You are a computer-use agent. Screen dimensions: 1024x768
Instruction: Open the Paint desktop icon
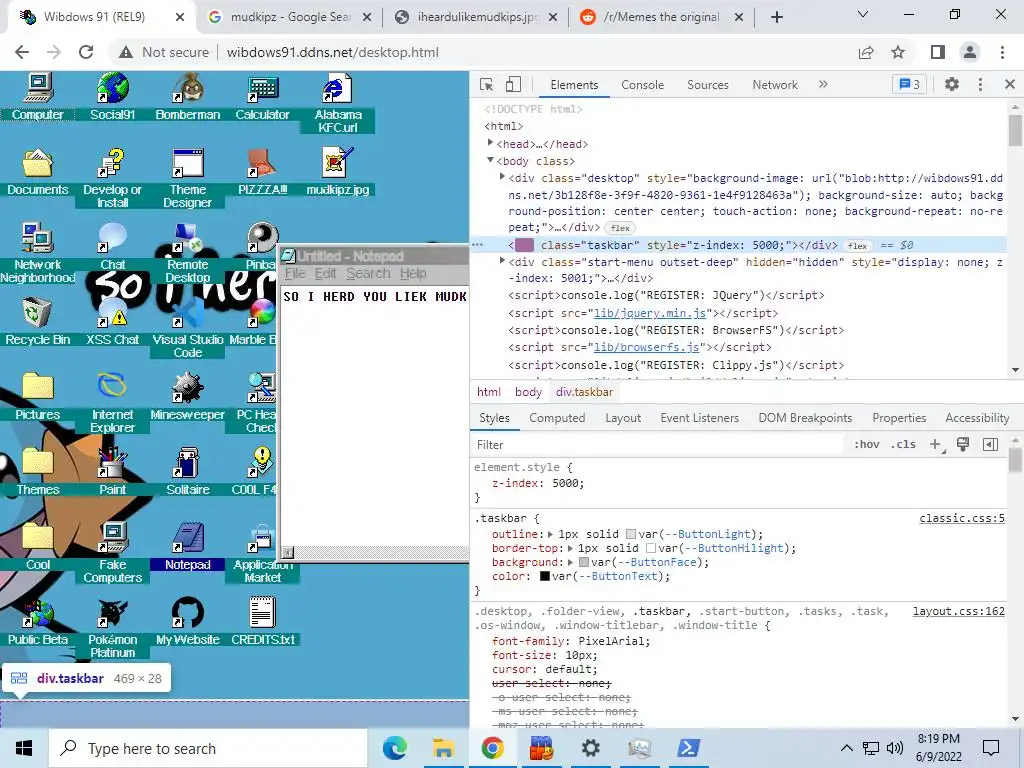[x=112, y=472]
